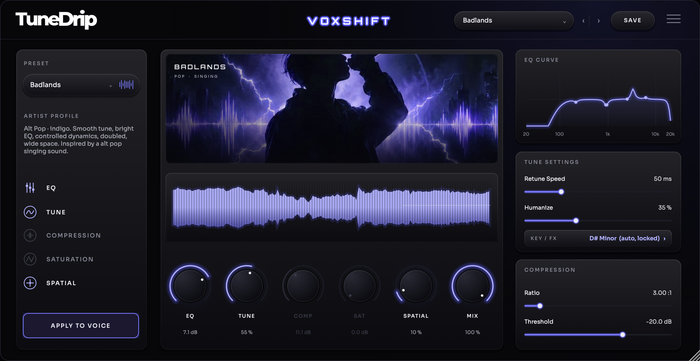700x361 pixels.
Task: Click the waveform icon beside Badlands preset
Action: click(x=126, y=85)
